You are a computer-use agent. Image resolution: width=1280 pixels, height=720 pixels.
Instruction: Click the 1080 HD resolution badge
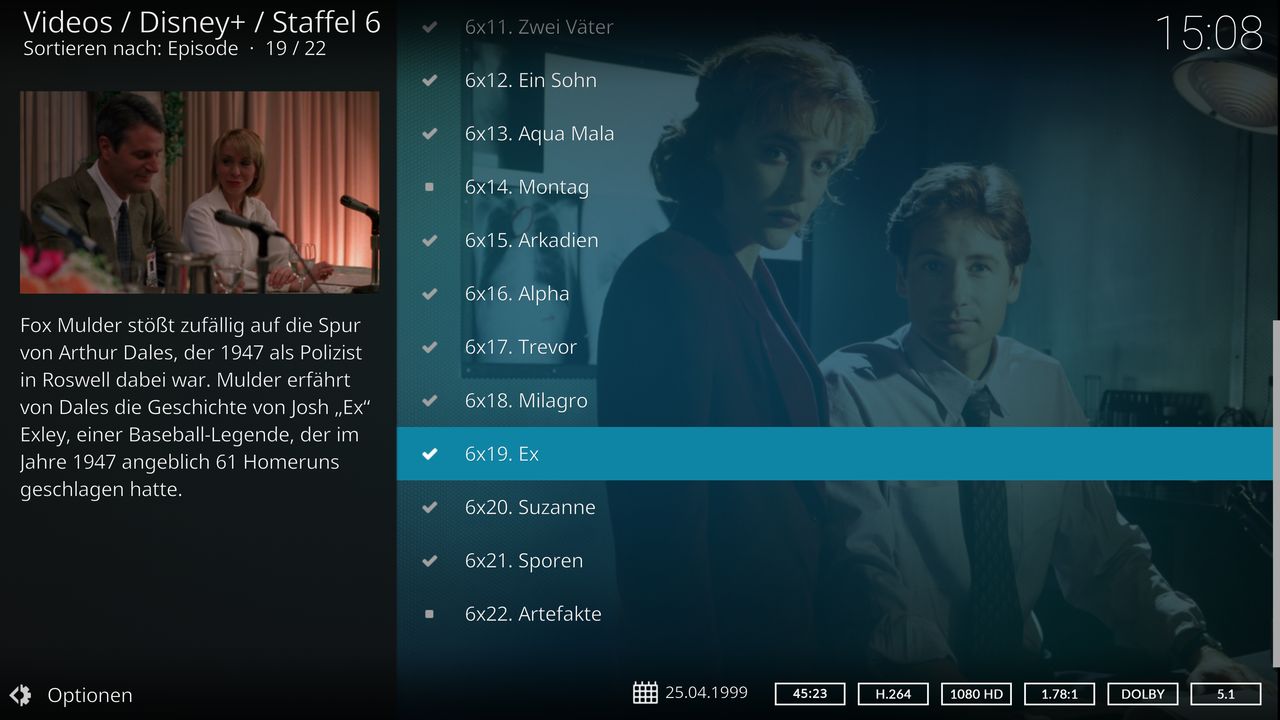tap(976, 693)
